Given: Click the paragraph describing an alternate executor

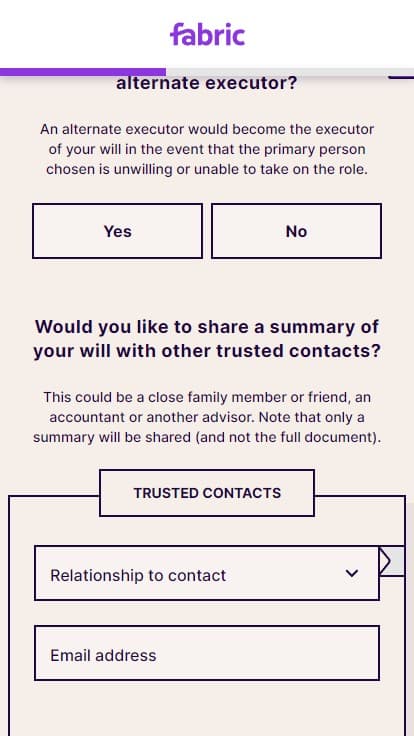Looking at the screenshot, I should [x=207, y=149].
